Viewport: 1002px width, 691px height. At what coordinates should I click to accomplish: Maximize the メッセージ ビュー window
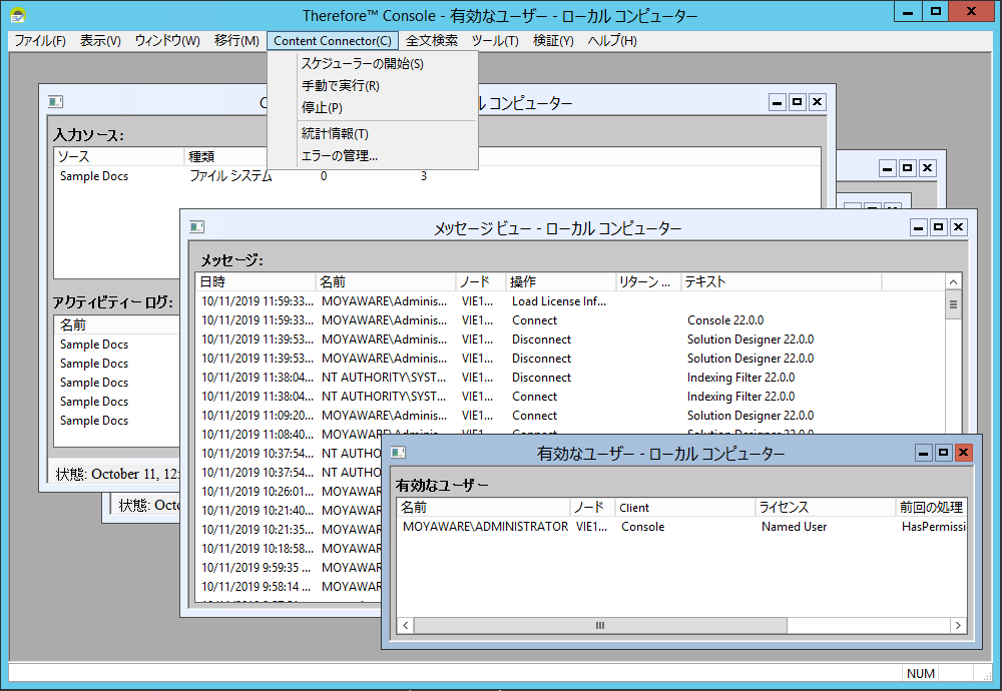(x=938, y=227)
